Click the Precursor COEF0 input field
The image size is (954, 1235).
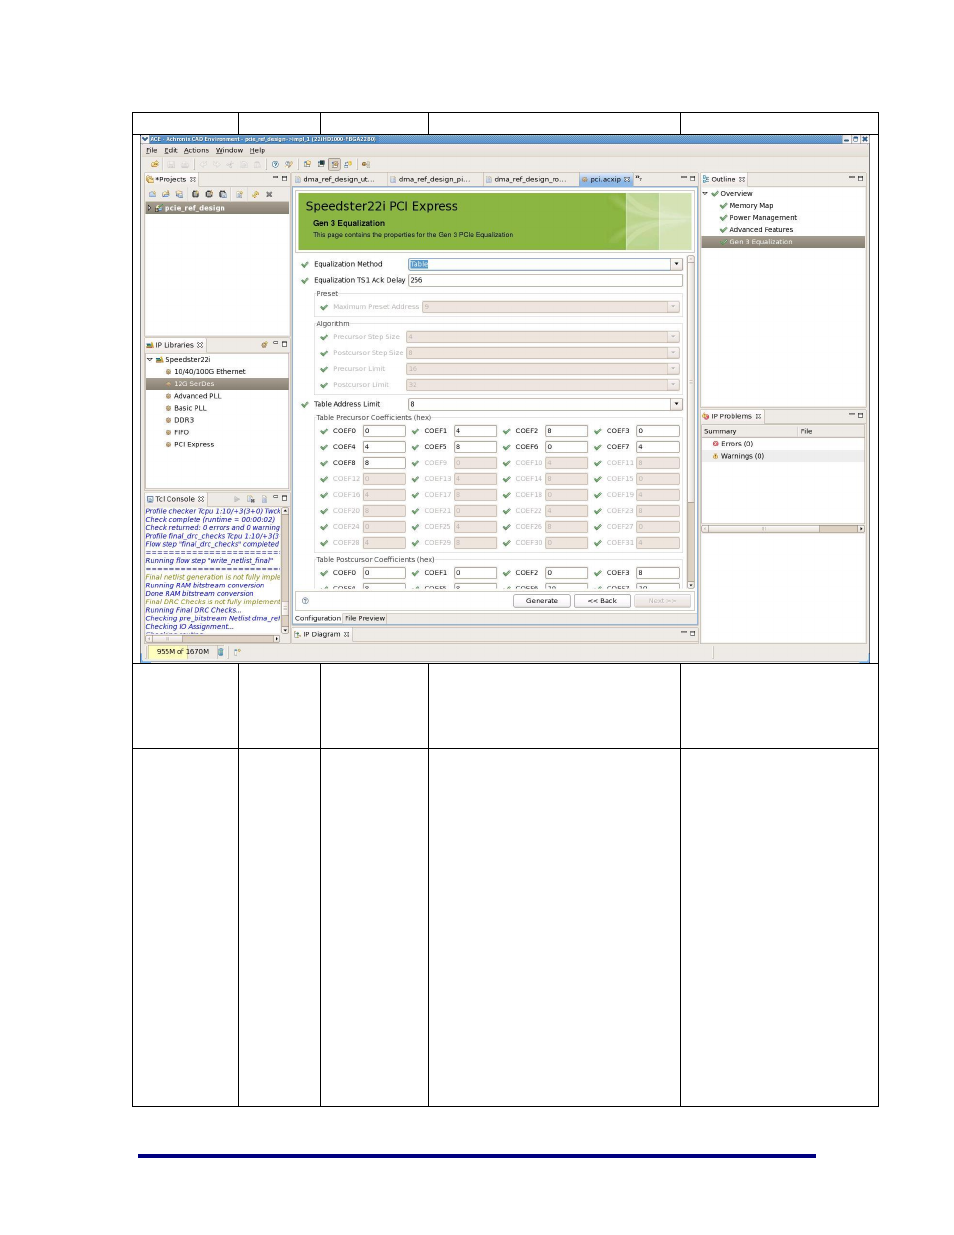pos(384,431)
